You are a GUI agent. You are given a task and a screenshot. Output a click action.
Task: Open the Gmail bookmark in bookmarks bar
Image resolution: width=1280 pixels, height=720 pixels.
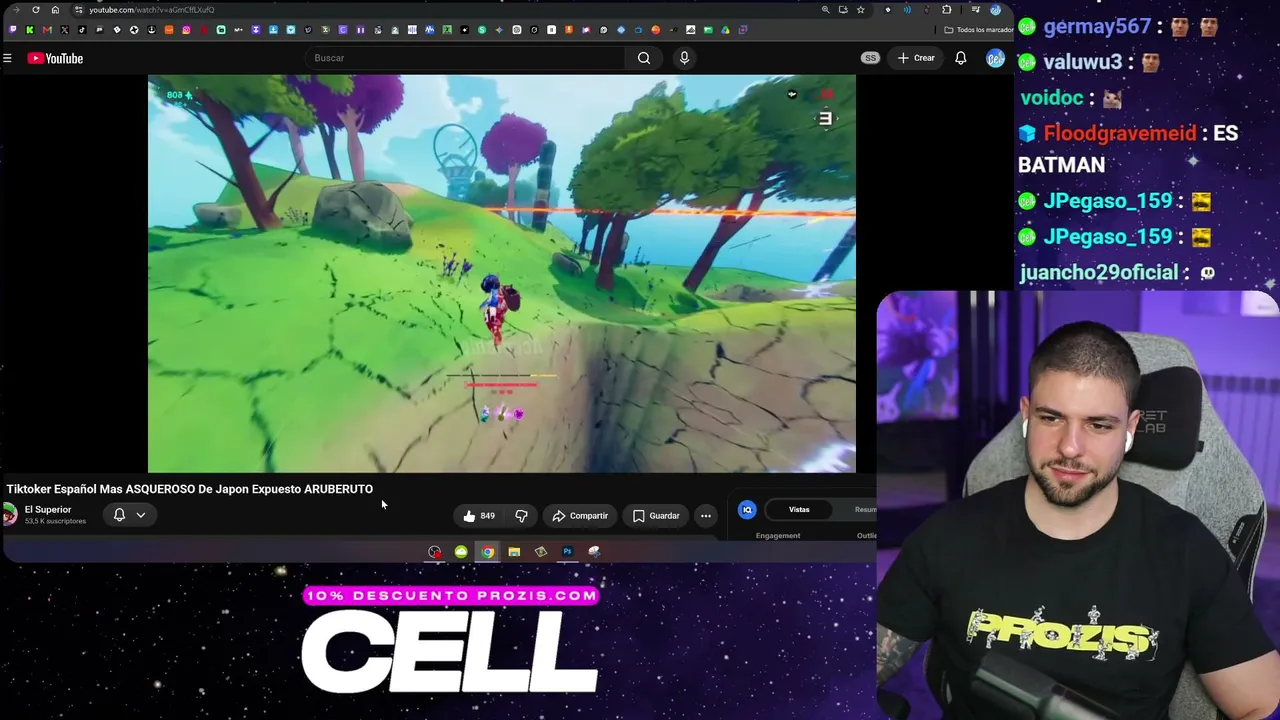tap(47, 30)
